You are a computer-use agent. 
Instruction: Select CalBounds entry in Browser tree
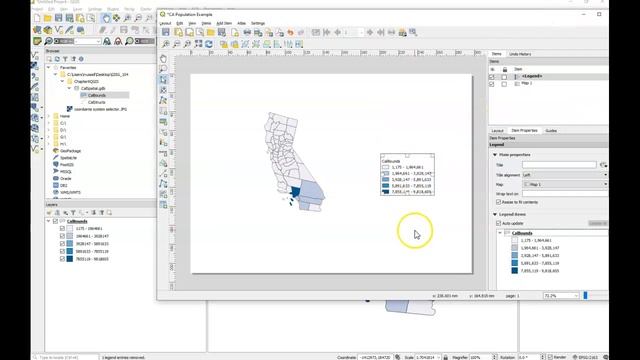[97, 95]
